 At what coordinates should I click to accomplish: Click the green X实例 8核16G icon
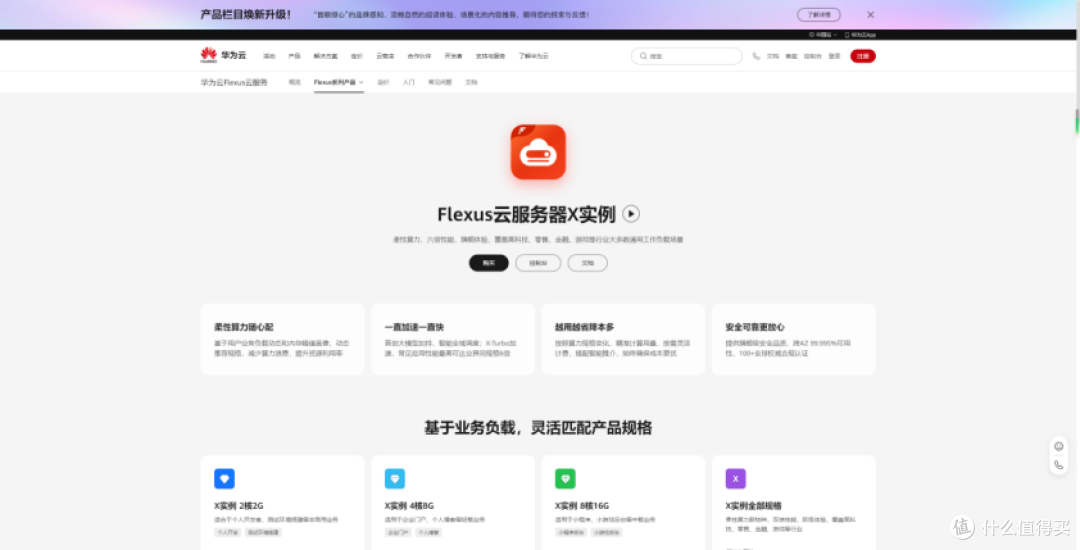click(x=565, y=478)
